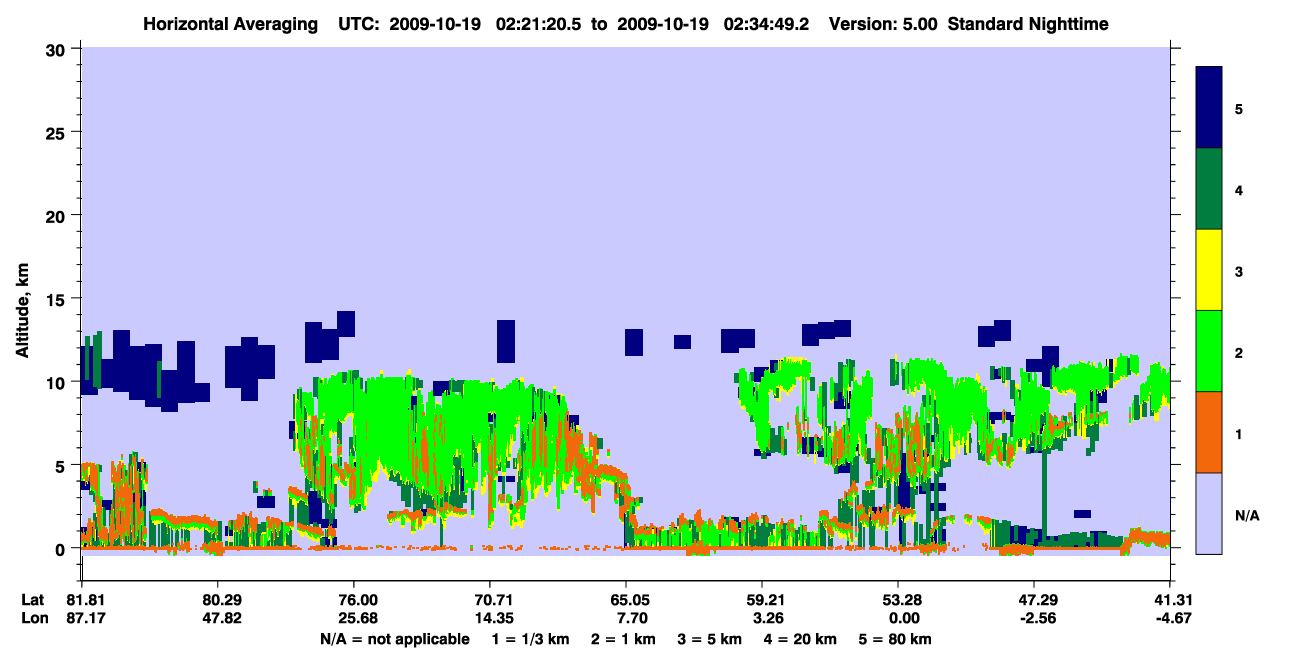Click latitude value 80.29
This screenshot has height=667, width=1300.
217,600
